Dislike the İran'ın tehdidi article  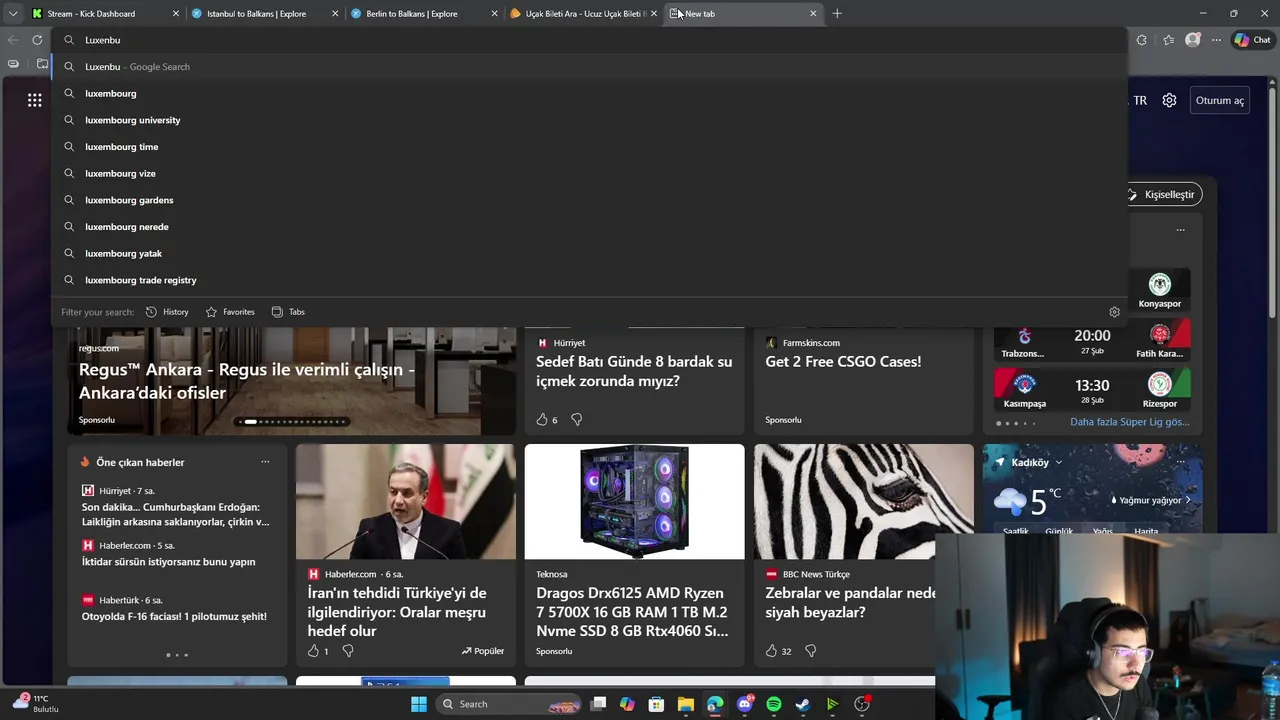(347, 651)
